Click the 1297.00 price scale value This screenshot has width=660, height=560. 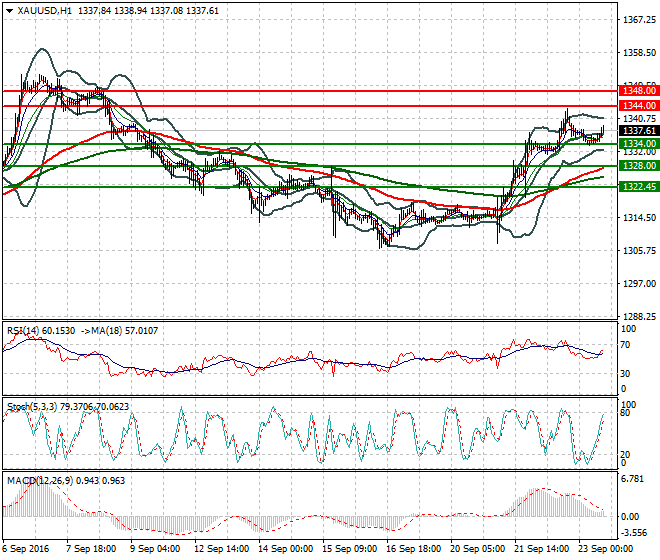click(x=639, y=284)
